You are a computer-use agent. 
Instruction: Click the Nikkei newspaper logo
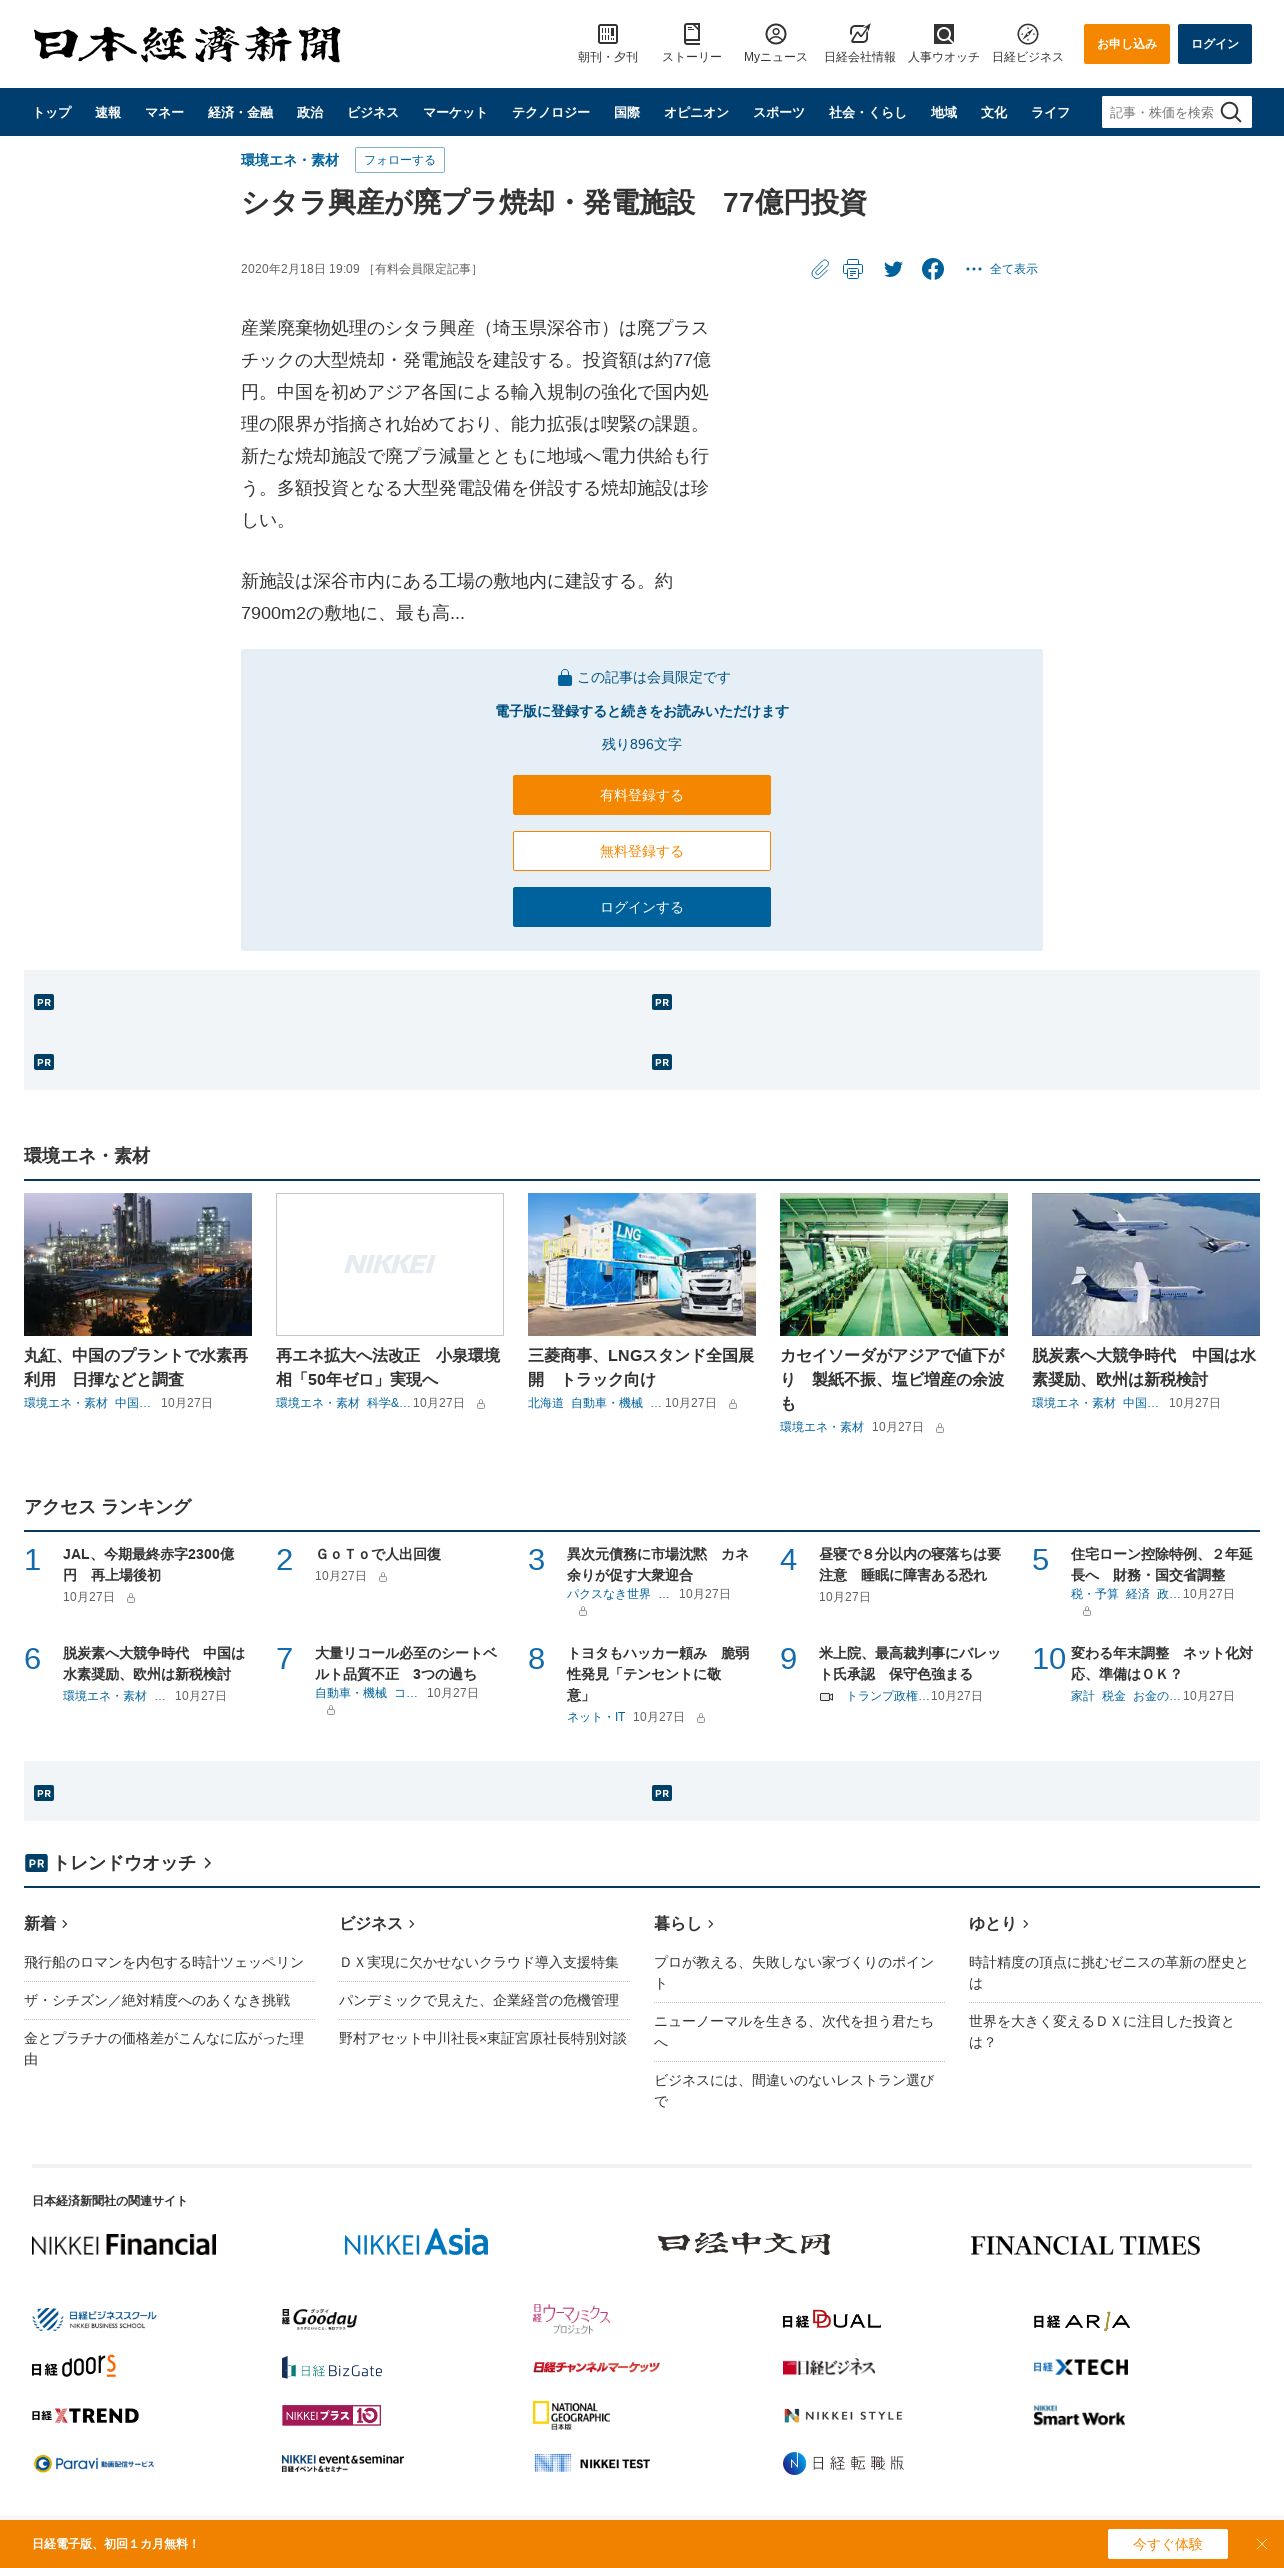[x=187, y=44]
